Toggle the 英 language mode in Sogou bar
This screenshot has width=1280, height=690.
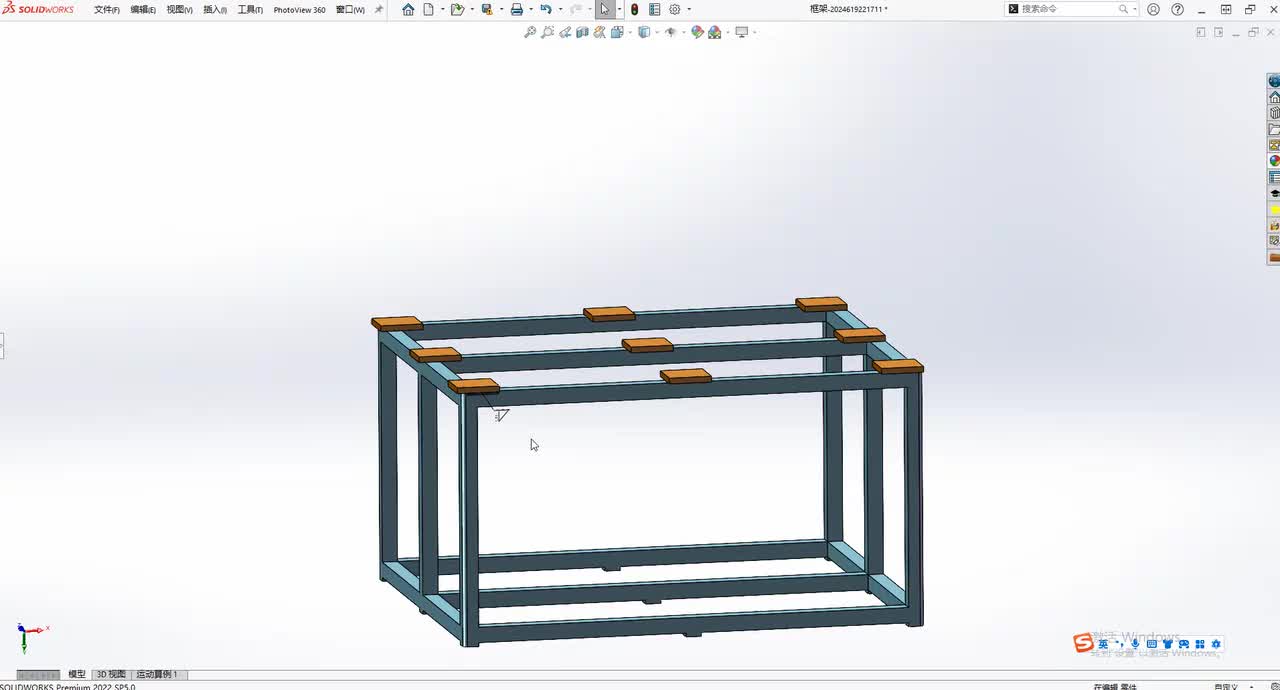pos(1103,644)
